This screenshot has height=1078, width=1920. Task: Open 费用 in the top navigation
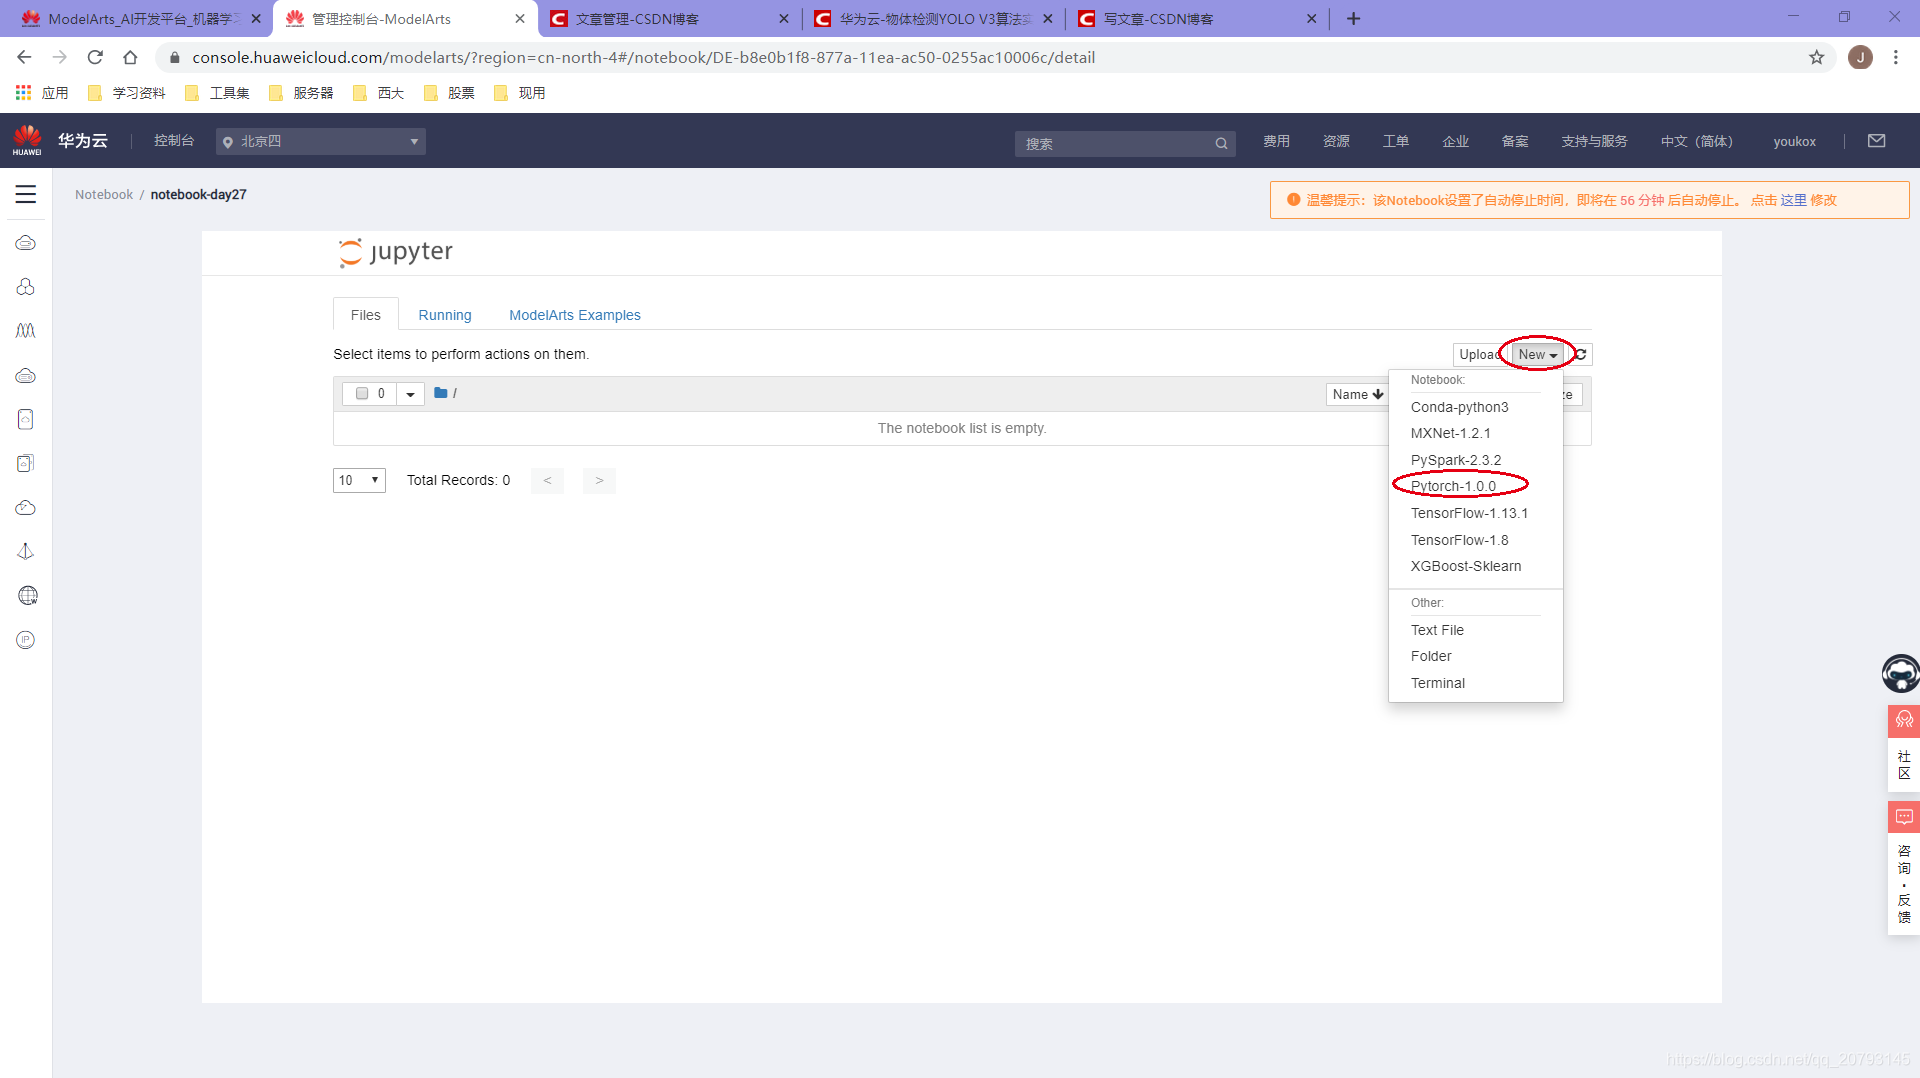click(1276, 141)
